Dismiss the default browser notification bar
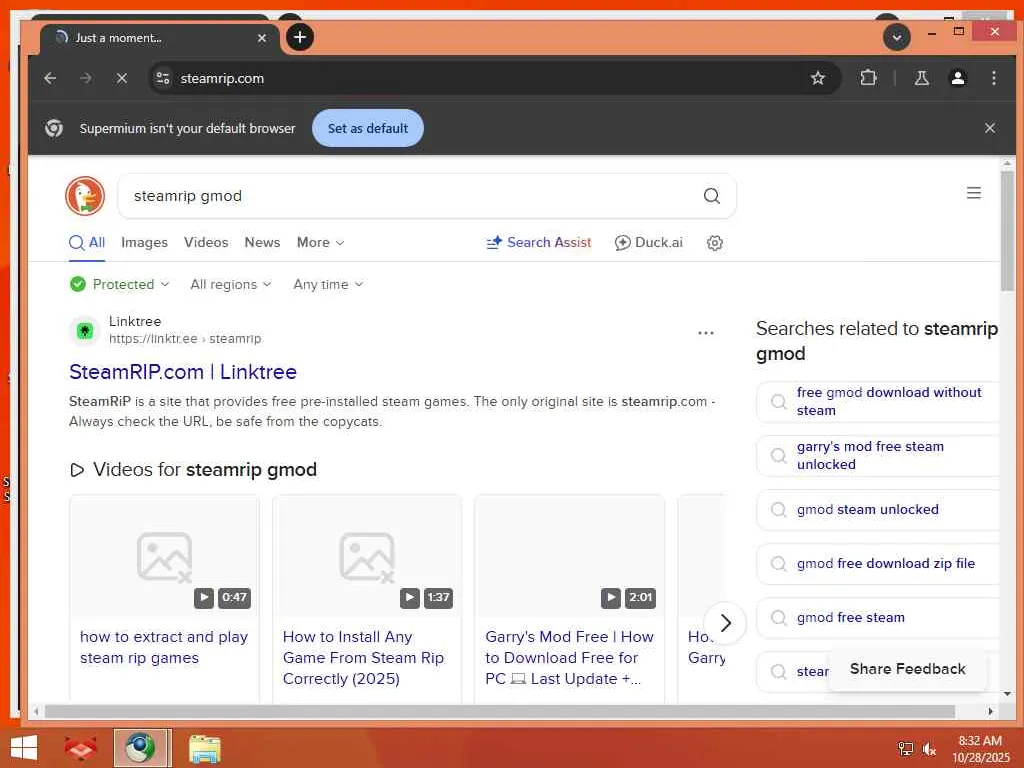 989,128
